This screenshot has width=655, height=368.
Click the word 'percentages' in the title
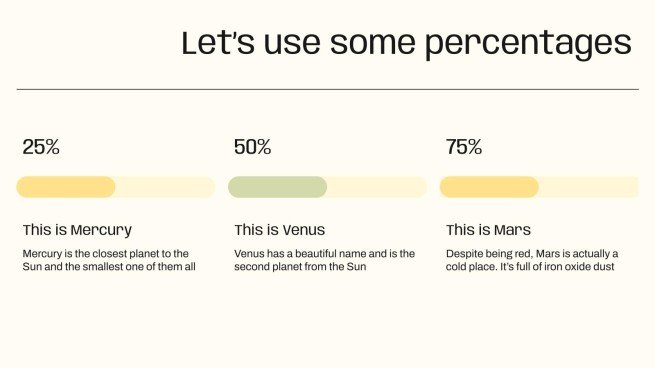click(x=528, y=44)
